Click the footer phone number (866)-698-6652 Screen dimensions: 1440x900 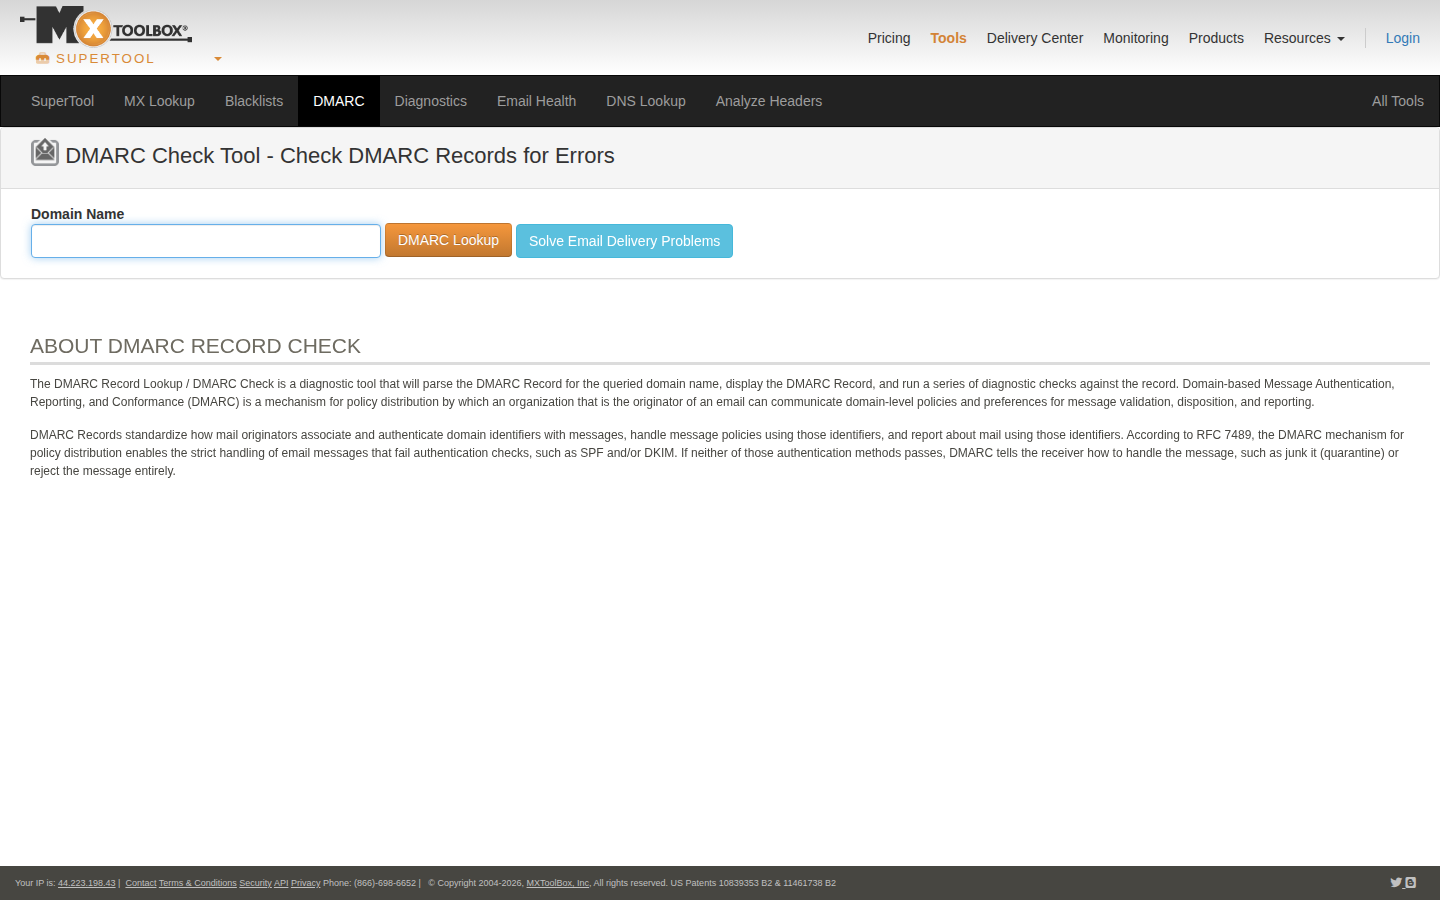[x=385, y=883]
